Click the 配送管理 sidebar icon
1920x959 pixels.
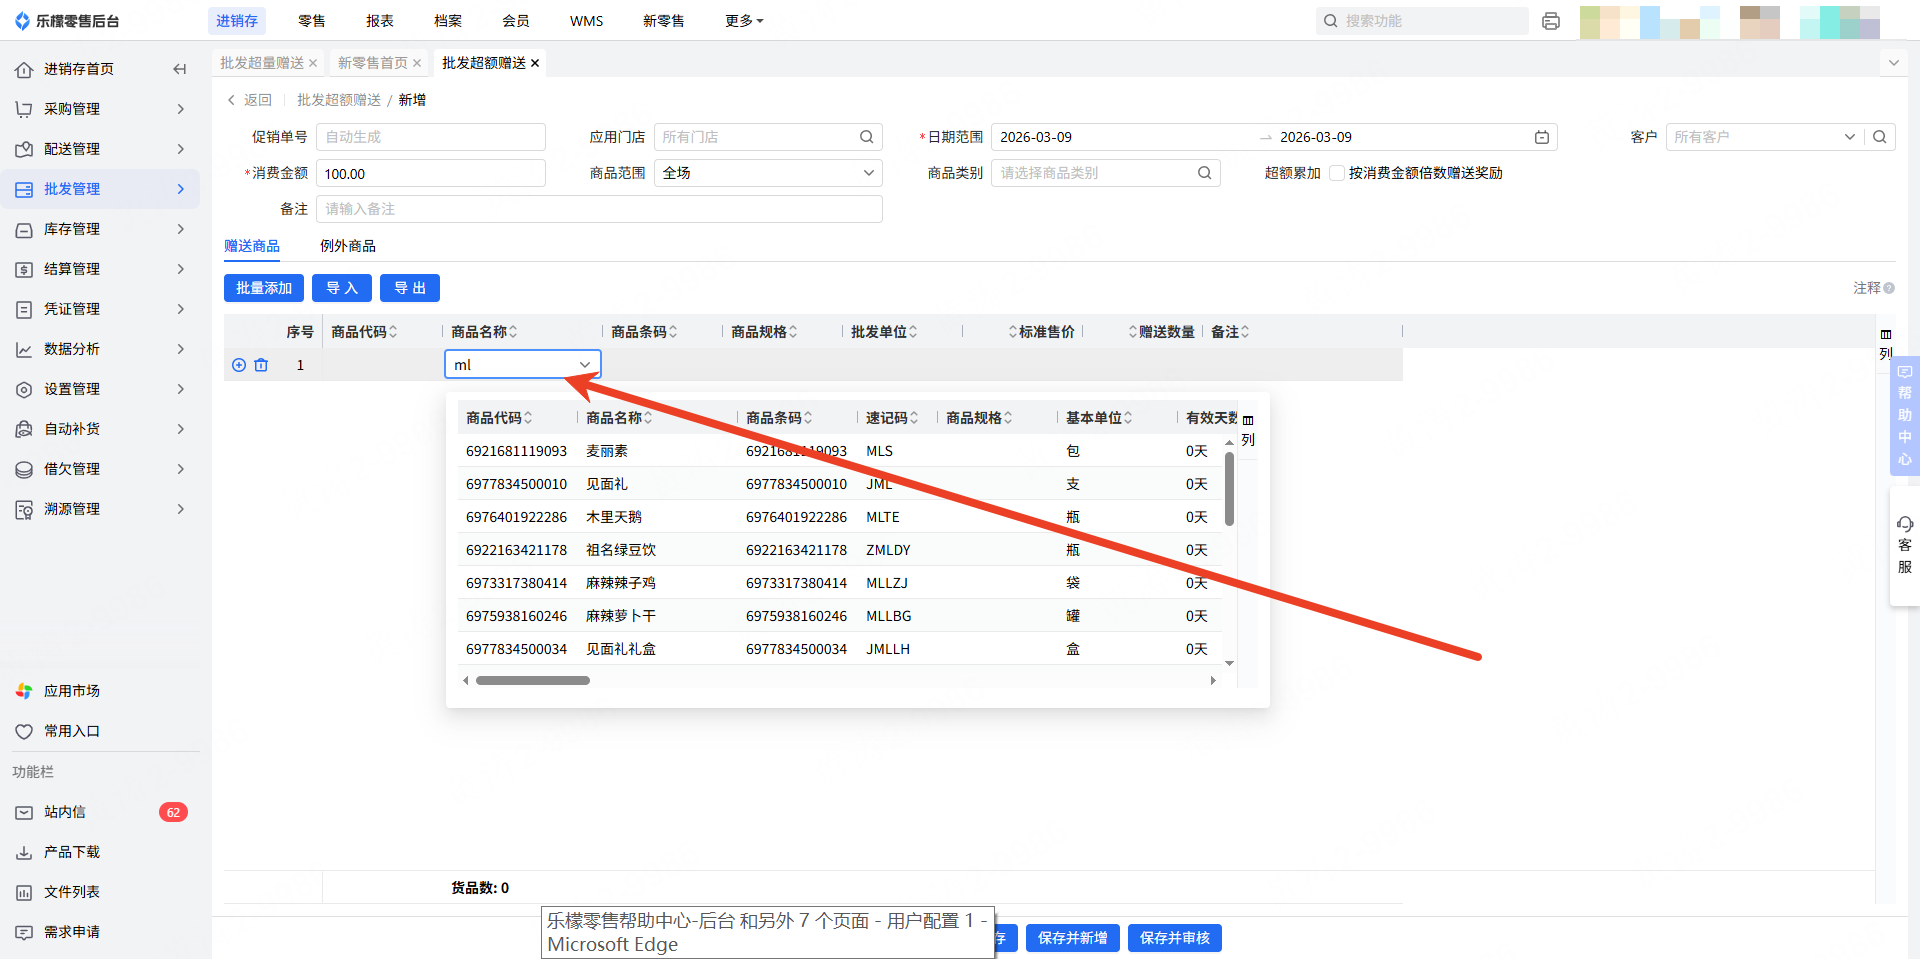(24, 149)
